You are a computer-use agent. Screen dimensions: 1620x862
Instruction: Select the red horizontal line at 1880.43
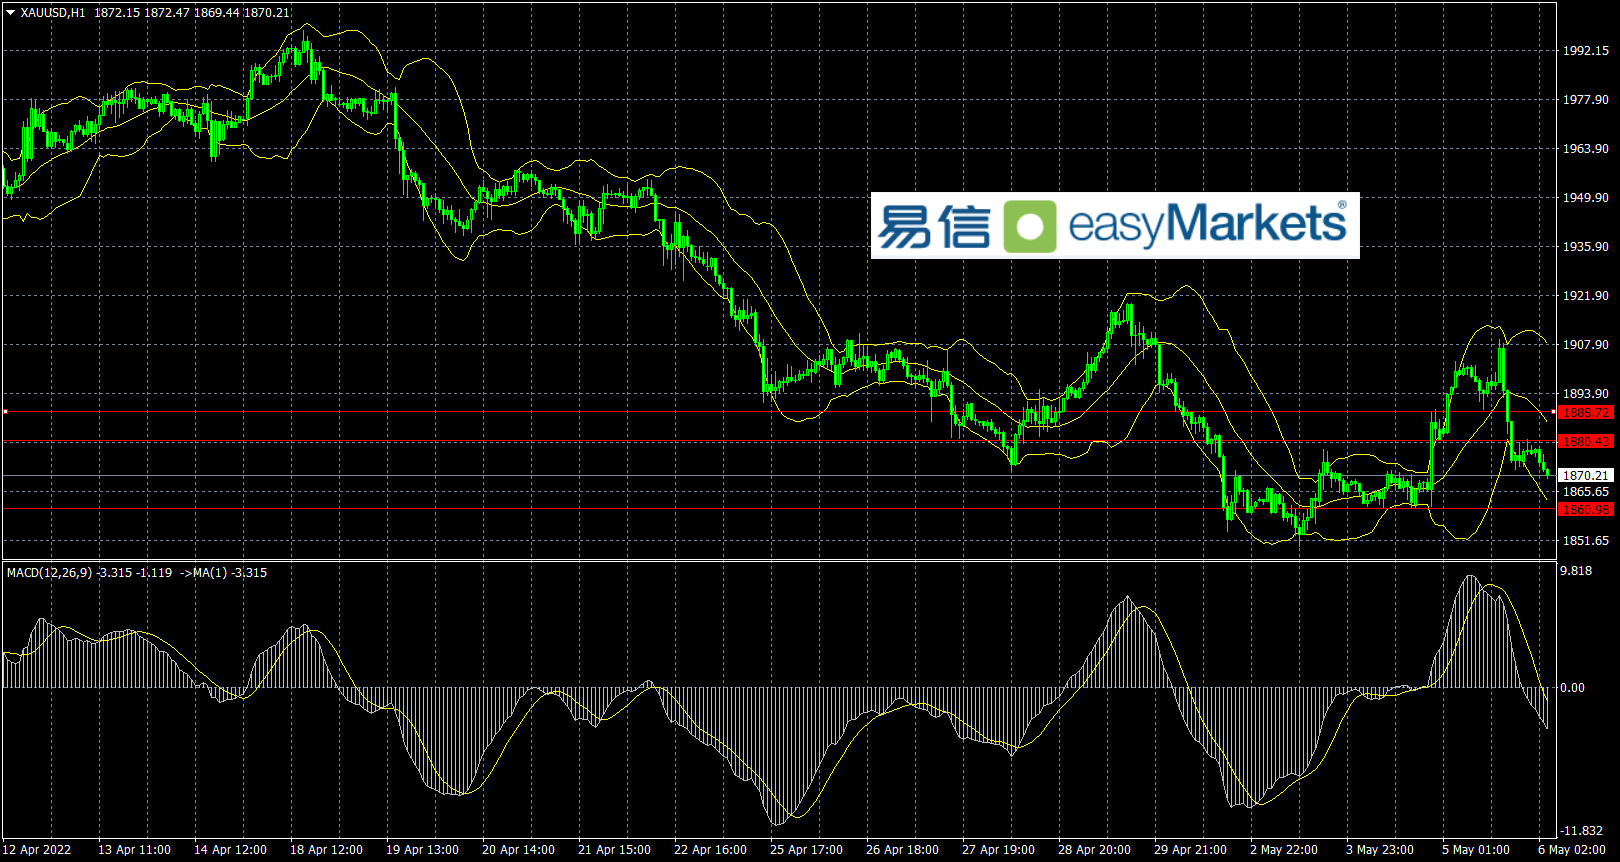(780, 441)
